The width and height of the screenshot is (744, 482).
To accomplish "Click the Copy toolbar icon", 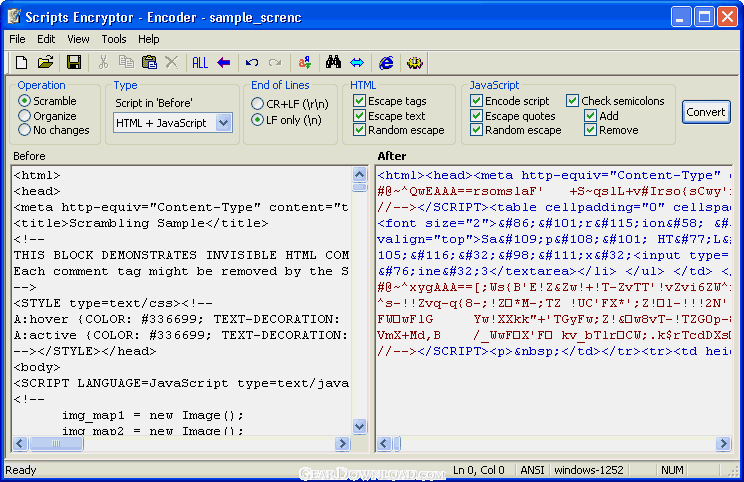I will [126, 62].
